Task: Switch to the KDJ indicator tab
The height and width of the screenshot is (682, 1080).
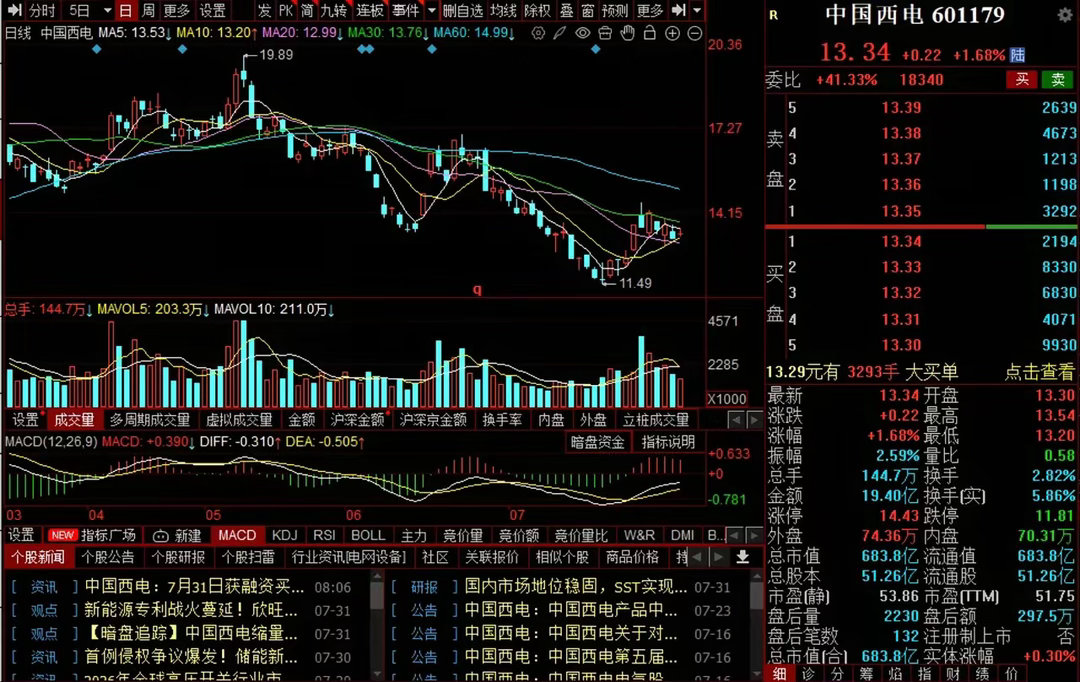Action: click(x=284, y=535)
